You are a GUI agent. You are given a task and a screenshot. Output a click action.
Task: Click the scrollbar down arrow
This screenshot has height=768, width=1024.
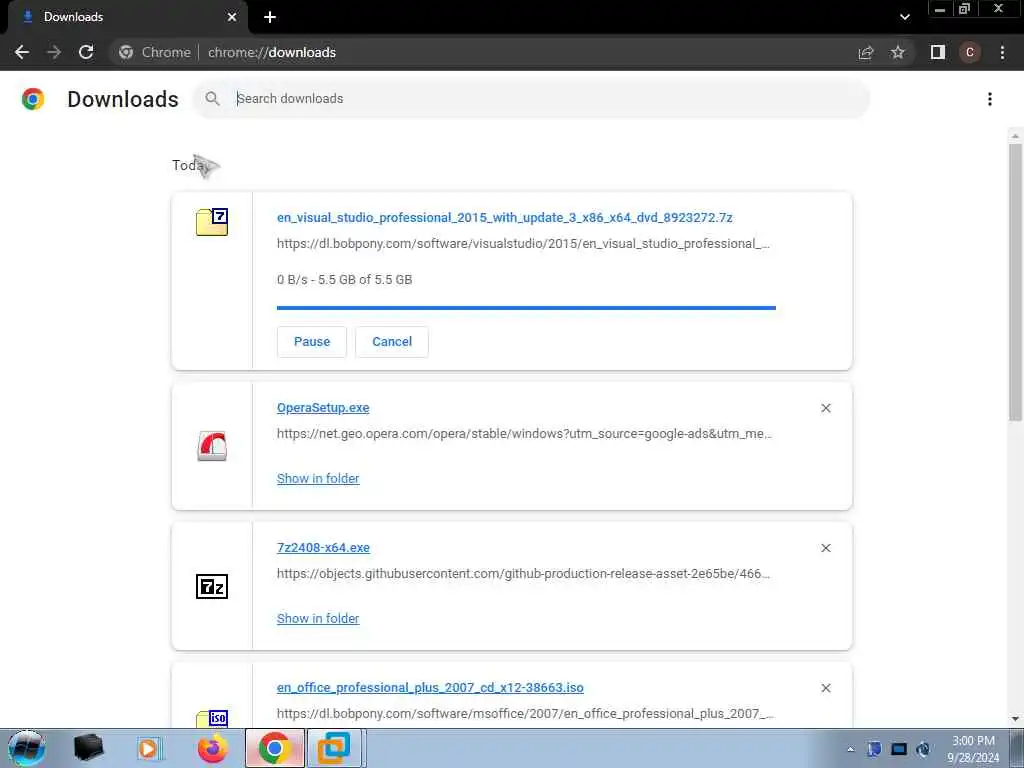pyautogui.click(x=1015, y=719)
